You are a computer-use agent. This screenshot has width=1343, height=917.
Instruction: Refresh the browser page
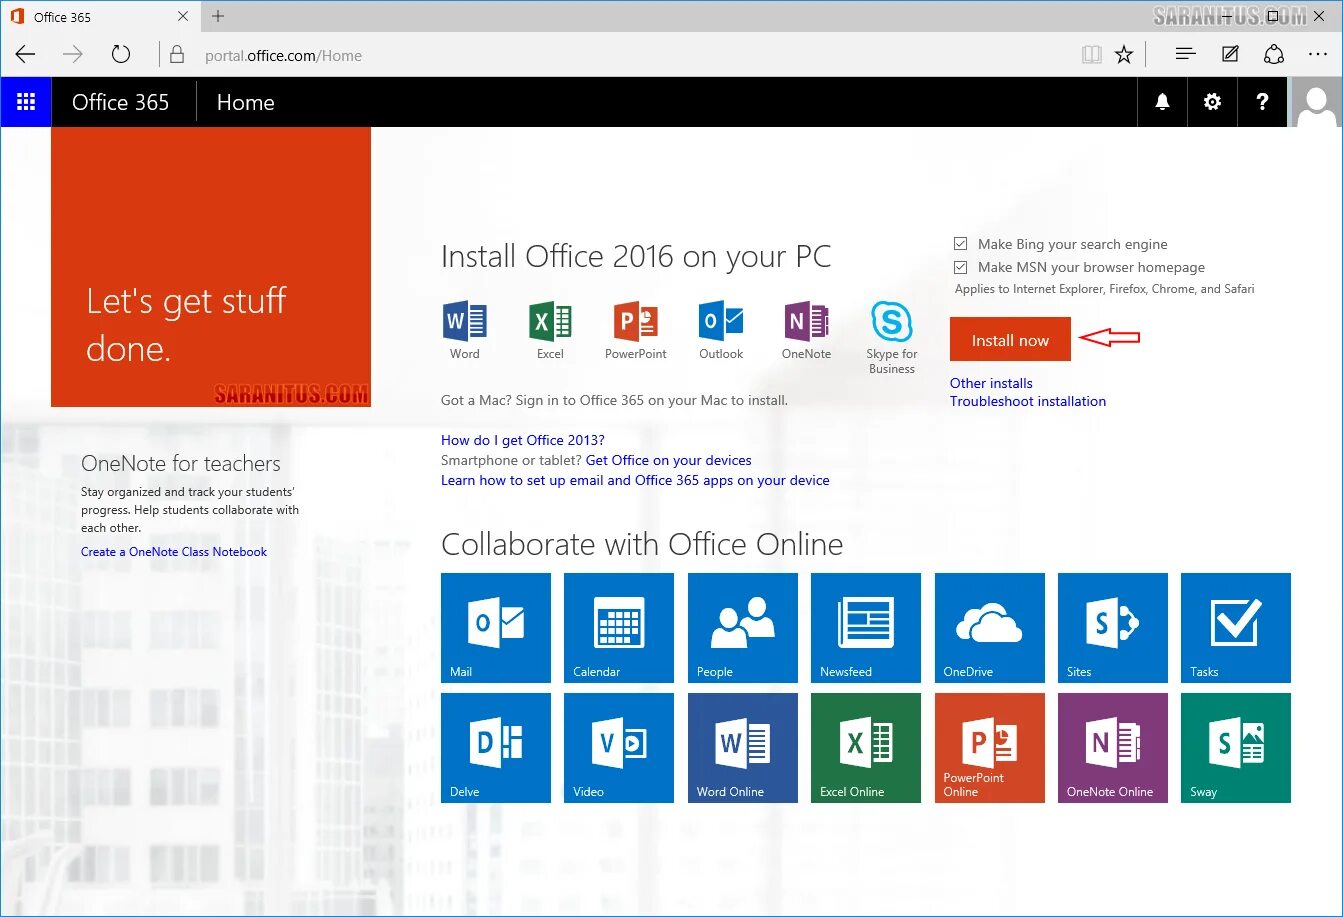pos(121,55)
